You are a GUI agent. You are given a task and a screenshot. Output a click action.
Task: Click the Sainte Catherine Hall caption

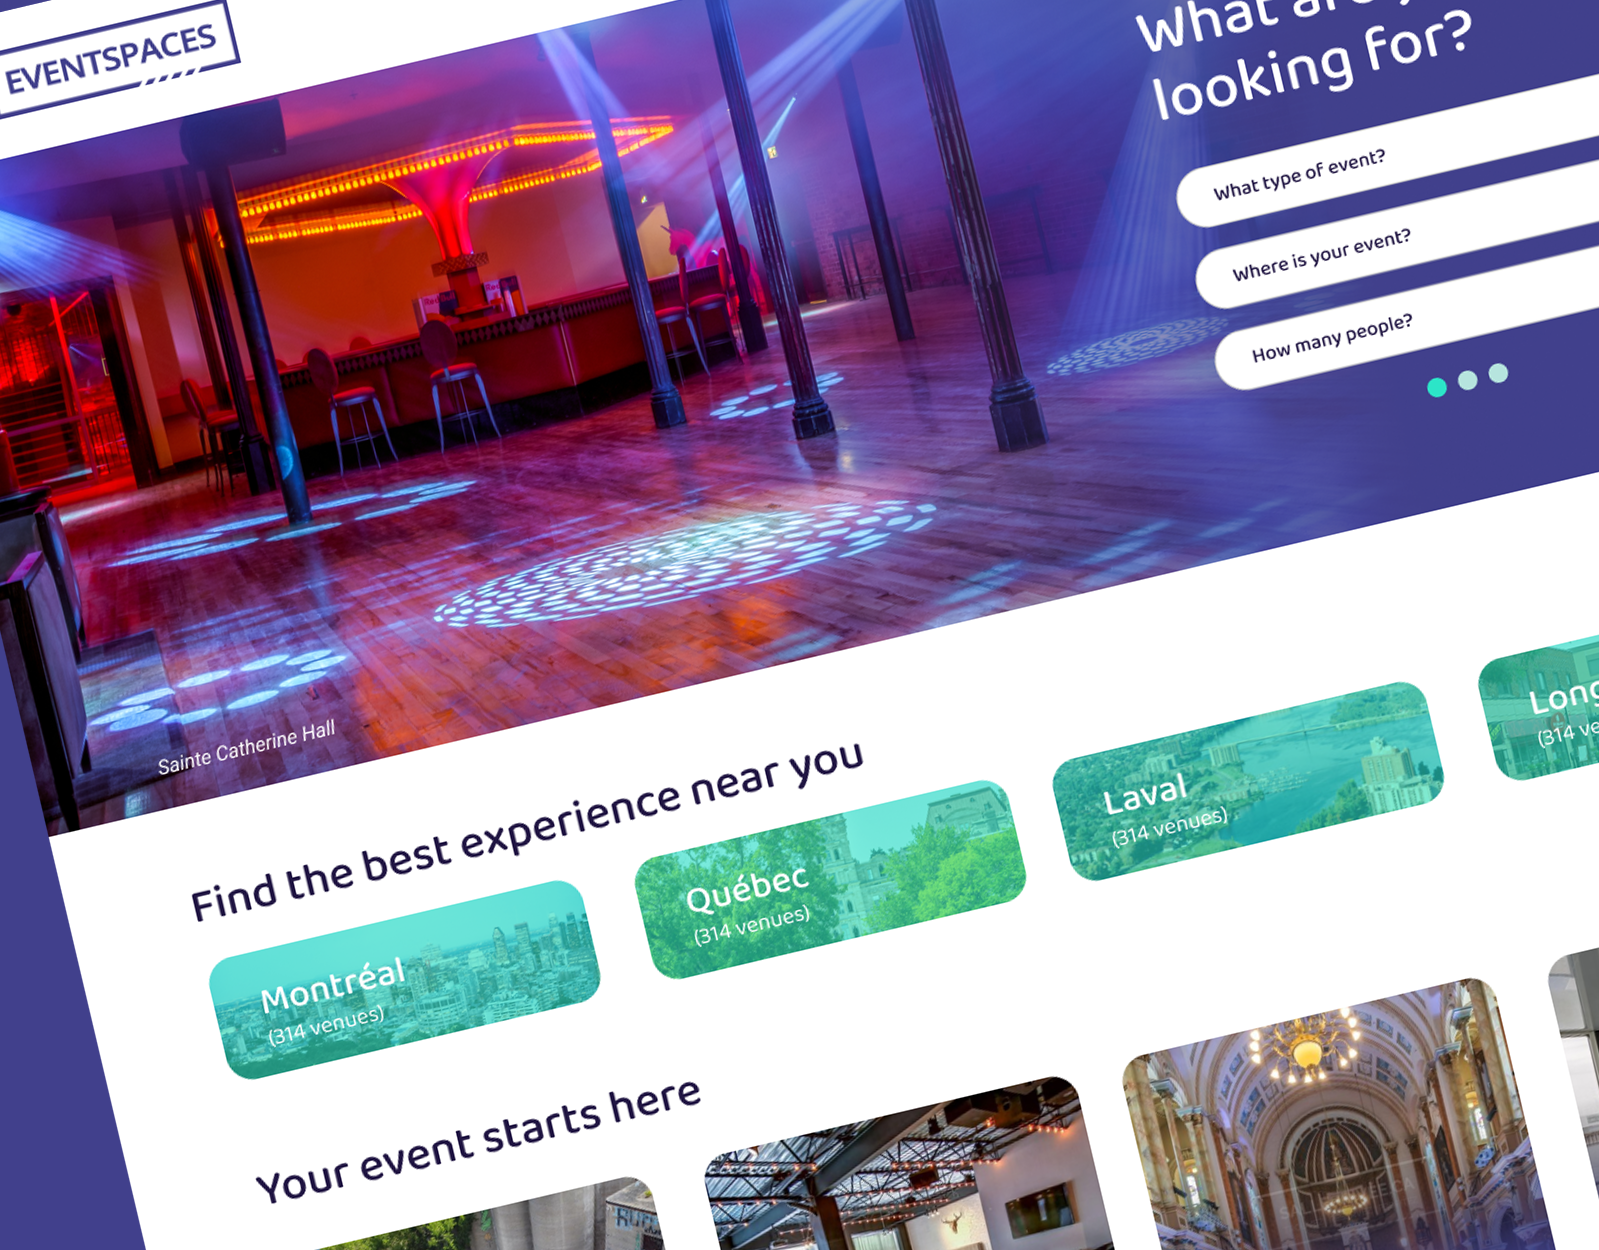point(246,748)
